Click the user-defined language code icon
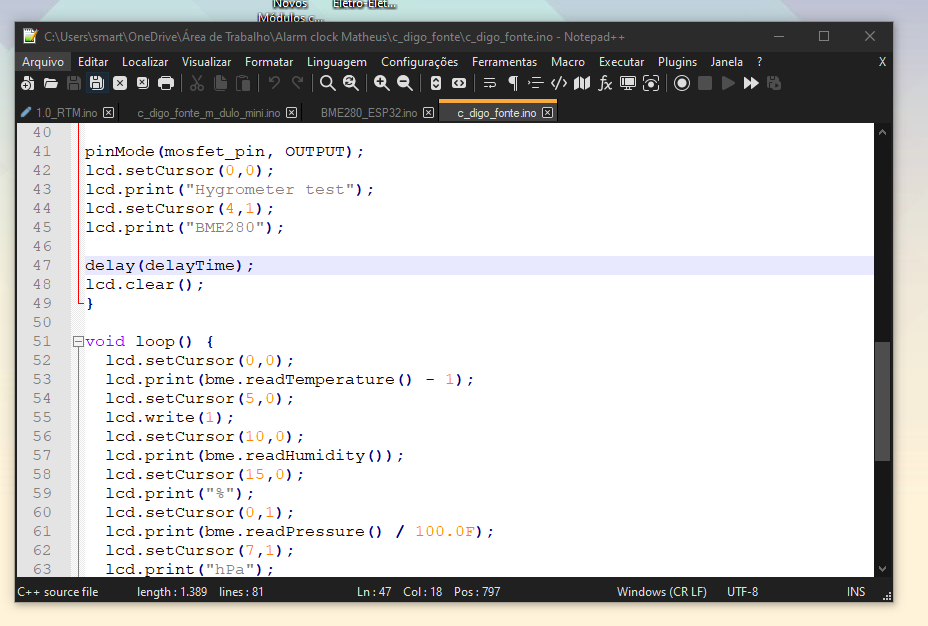This screenshot has height=626, width=928. pyautogui.click(x=559, y=83)
